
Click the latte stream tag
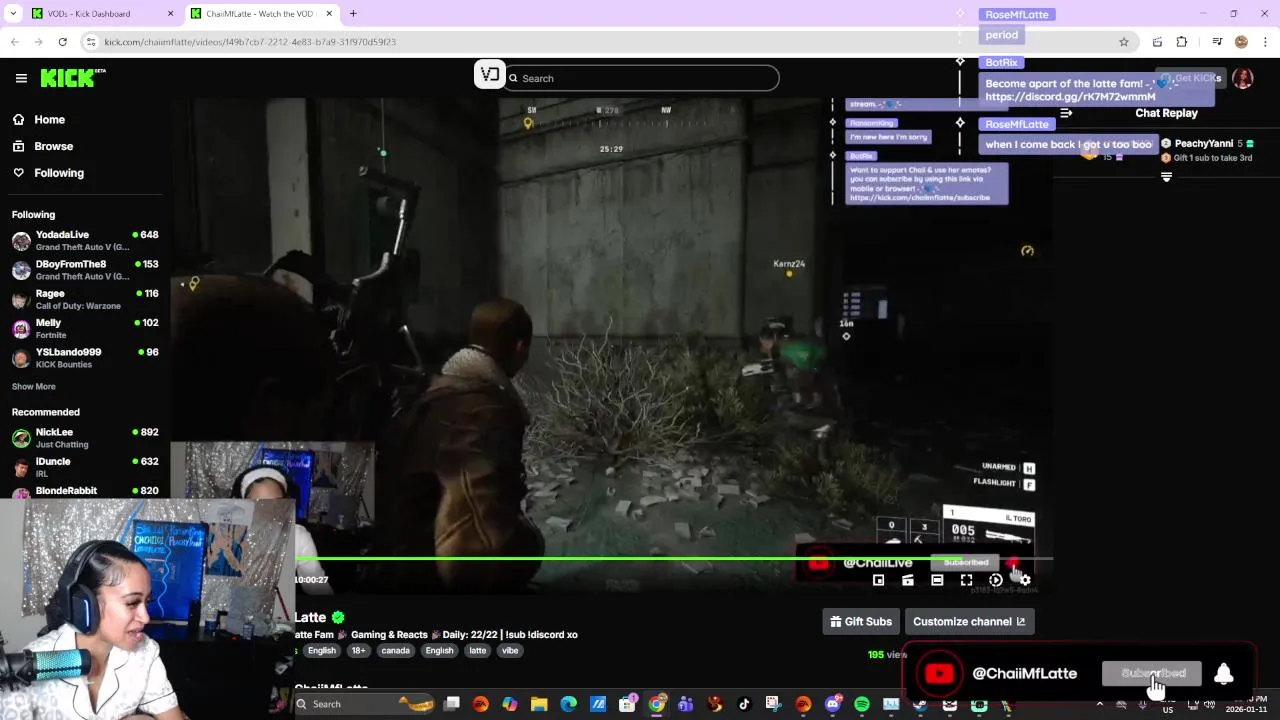(477, 651)
